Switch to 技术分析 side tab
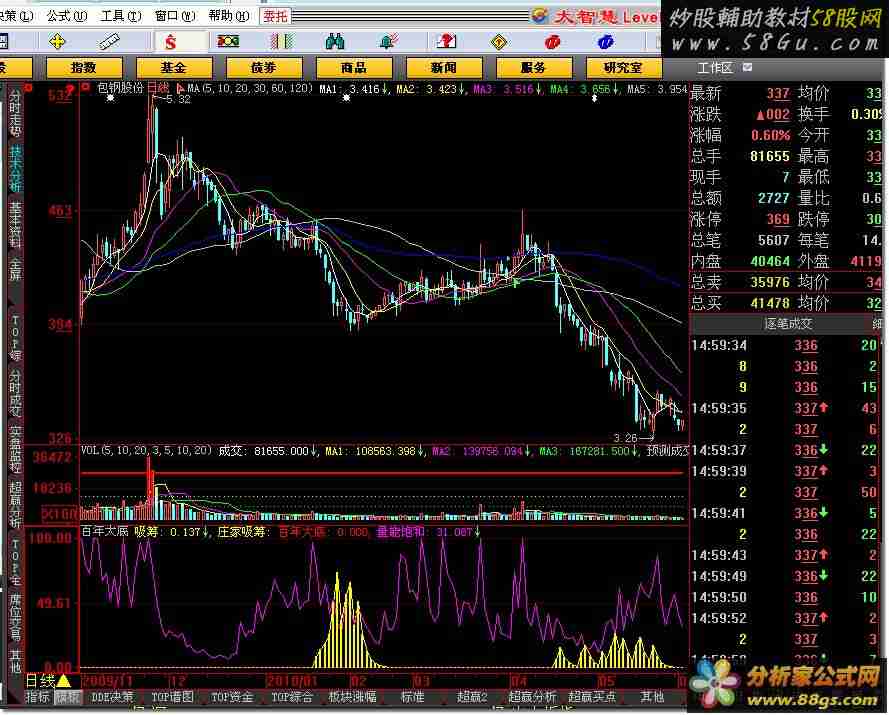This screenshot has height=715, width=889. (x=15, y=168)
